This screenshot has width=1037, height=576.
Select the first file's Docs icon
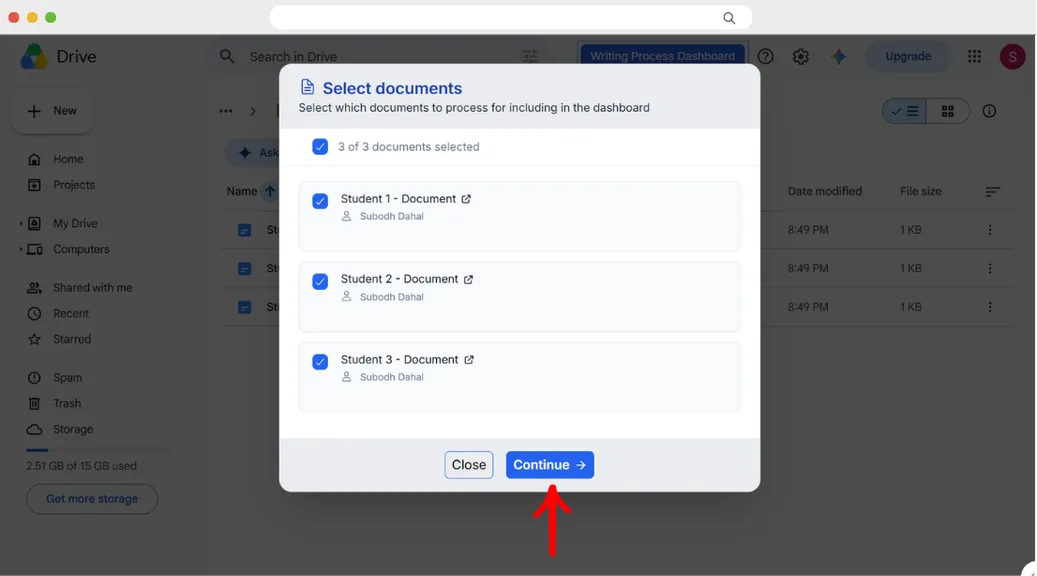245,230
